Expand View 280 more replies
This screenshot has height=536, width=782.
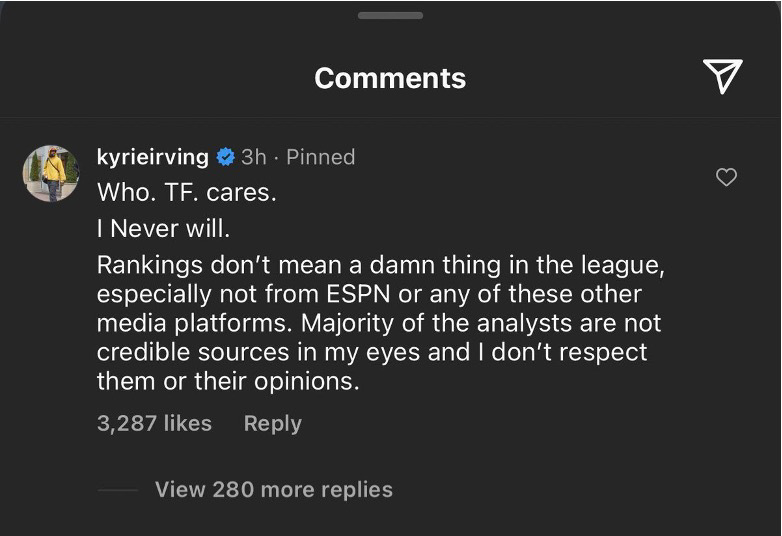click(x=273, y=489)
